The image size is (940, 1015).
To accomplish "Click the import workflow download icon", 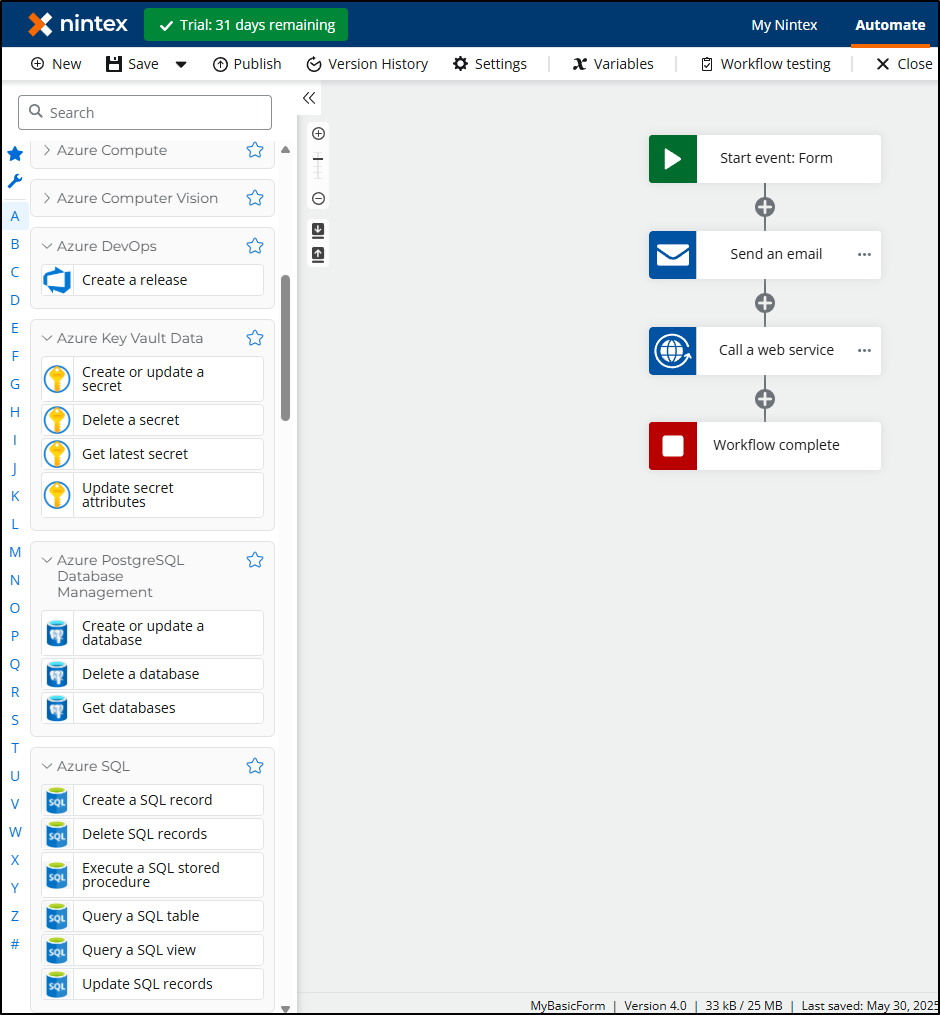I will 318,230.
